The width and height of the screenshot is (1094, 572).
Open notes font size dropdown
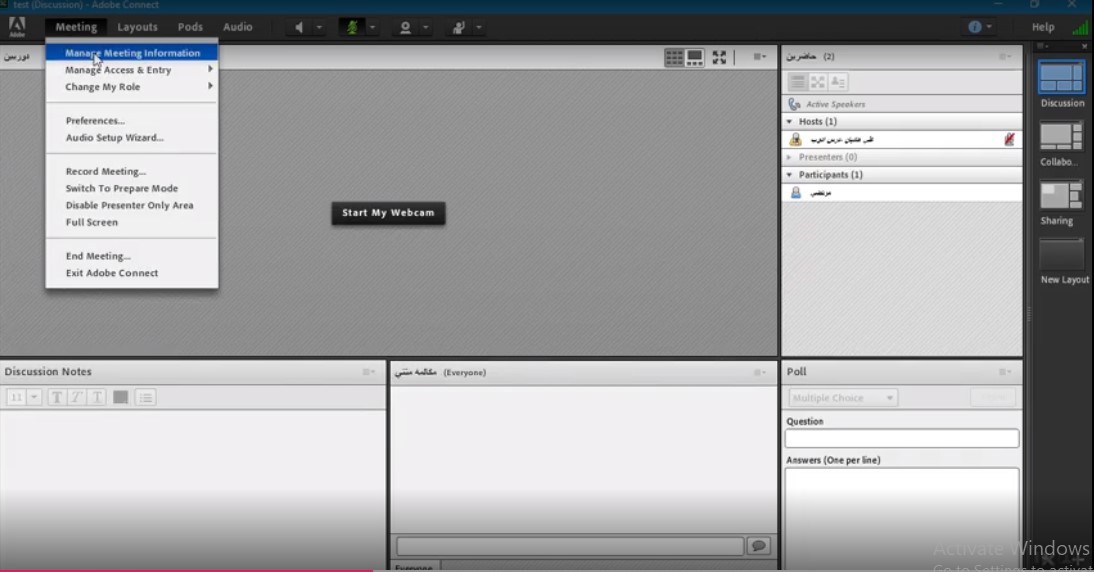click(33, 398)
